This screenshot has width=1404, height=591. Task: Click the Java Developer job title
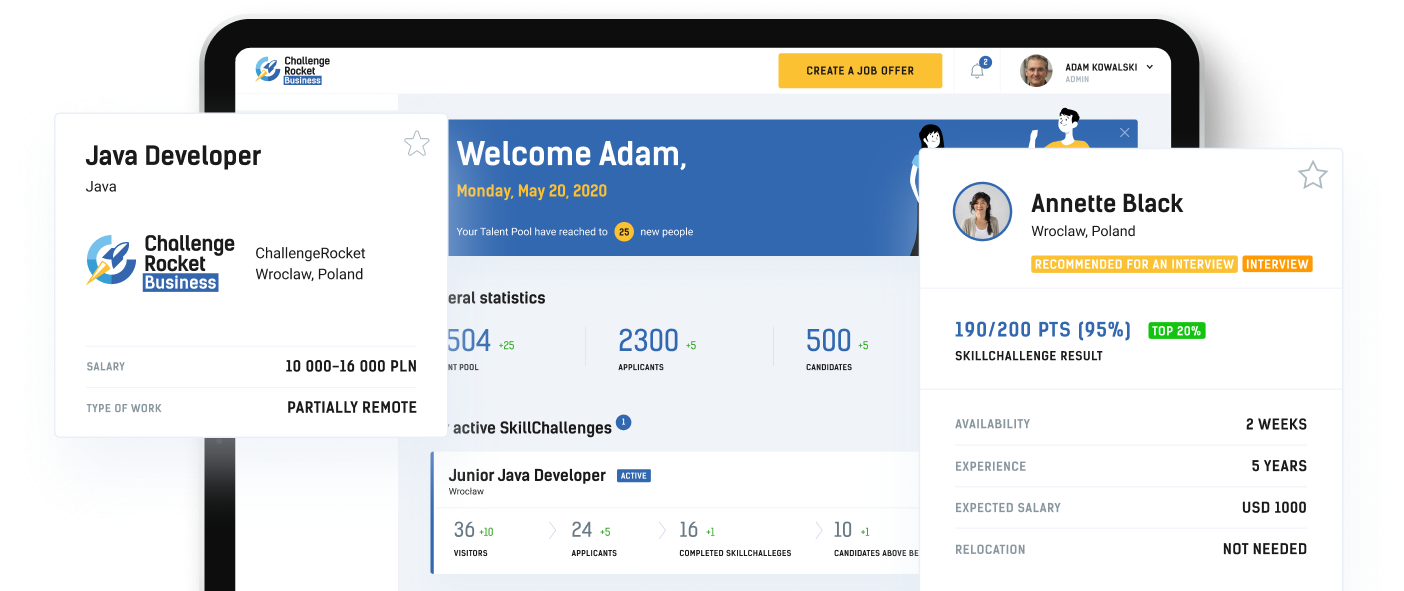coord(173,156)
